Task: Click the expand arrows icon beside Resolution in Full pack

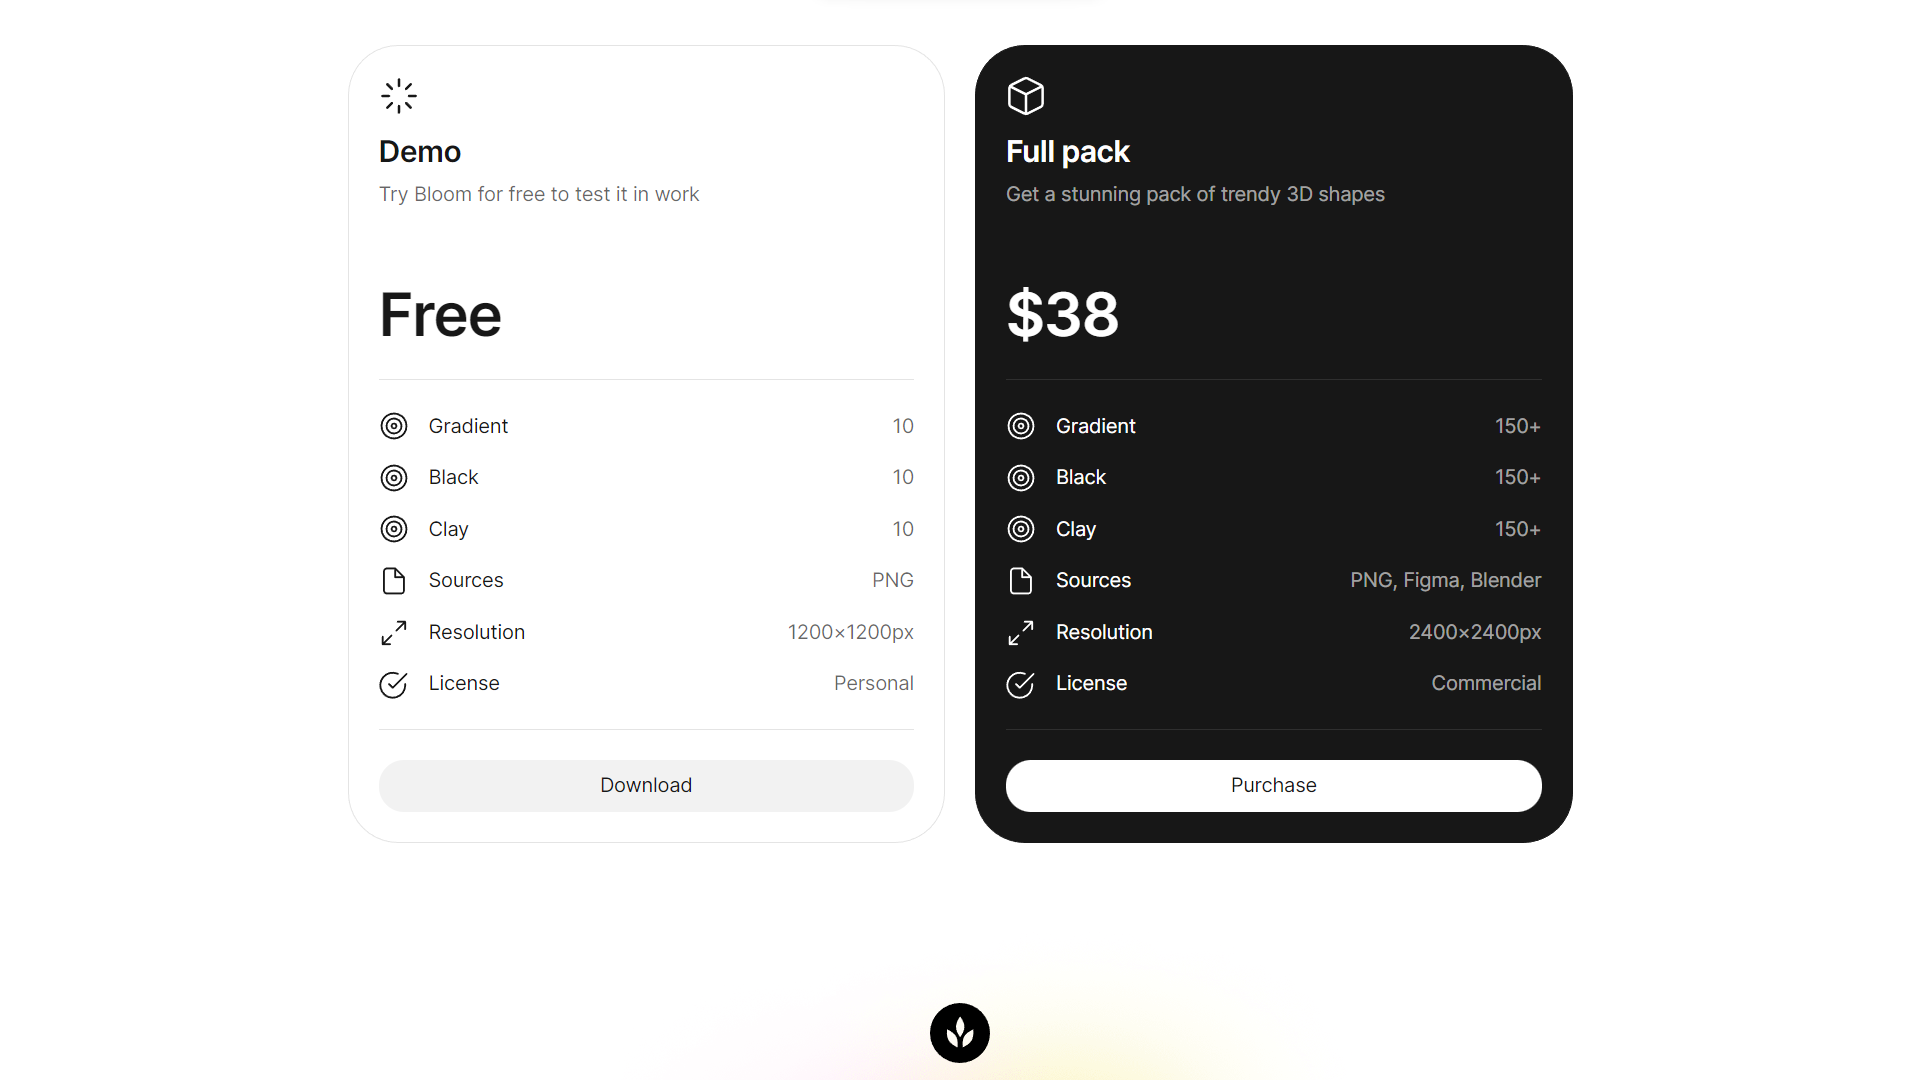Action: pyautogui.click(x=1021, y=633)
